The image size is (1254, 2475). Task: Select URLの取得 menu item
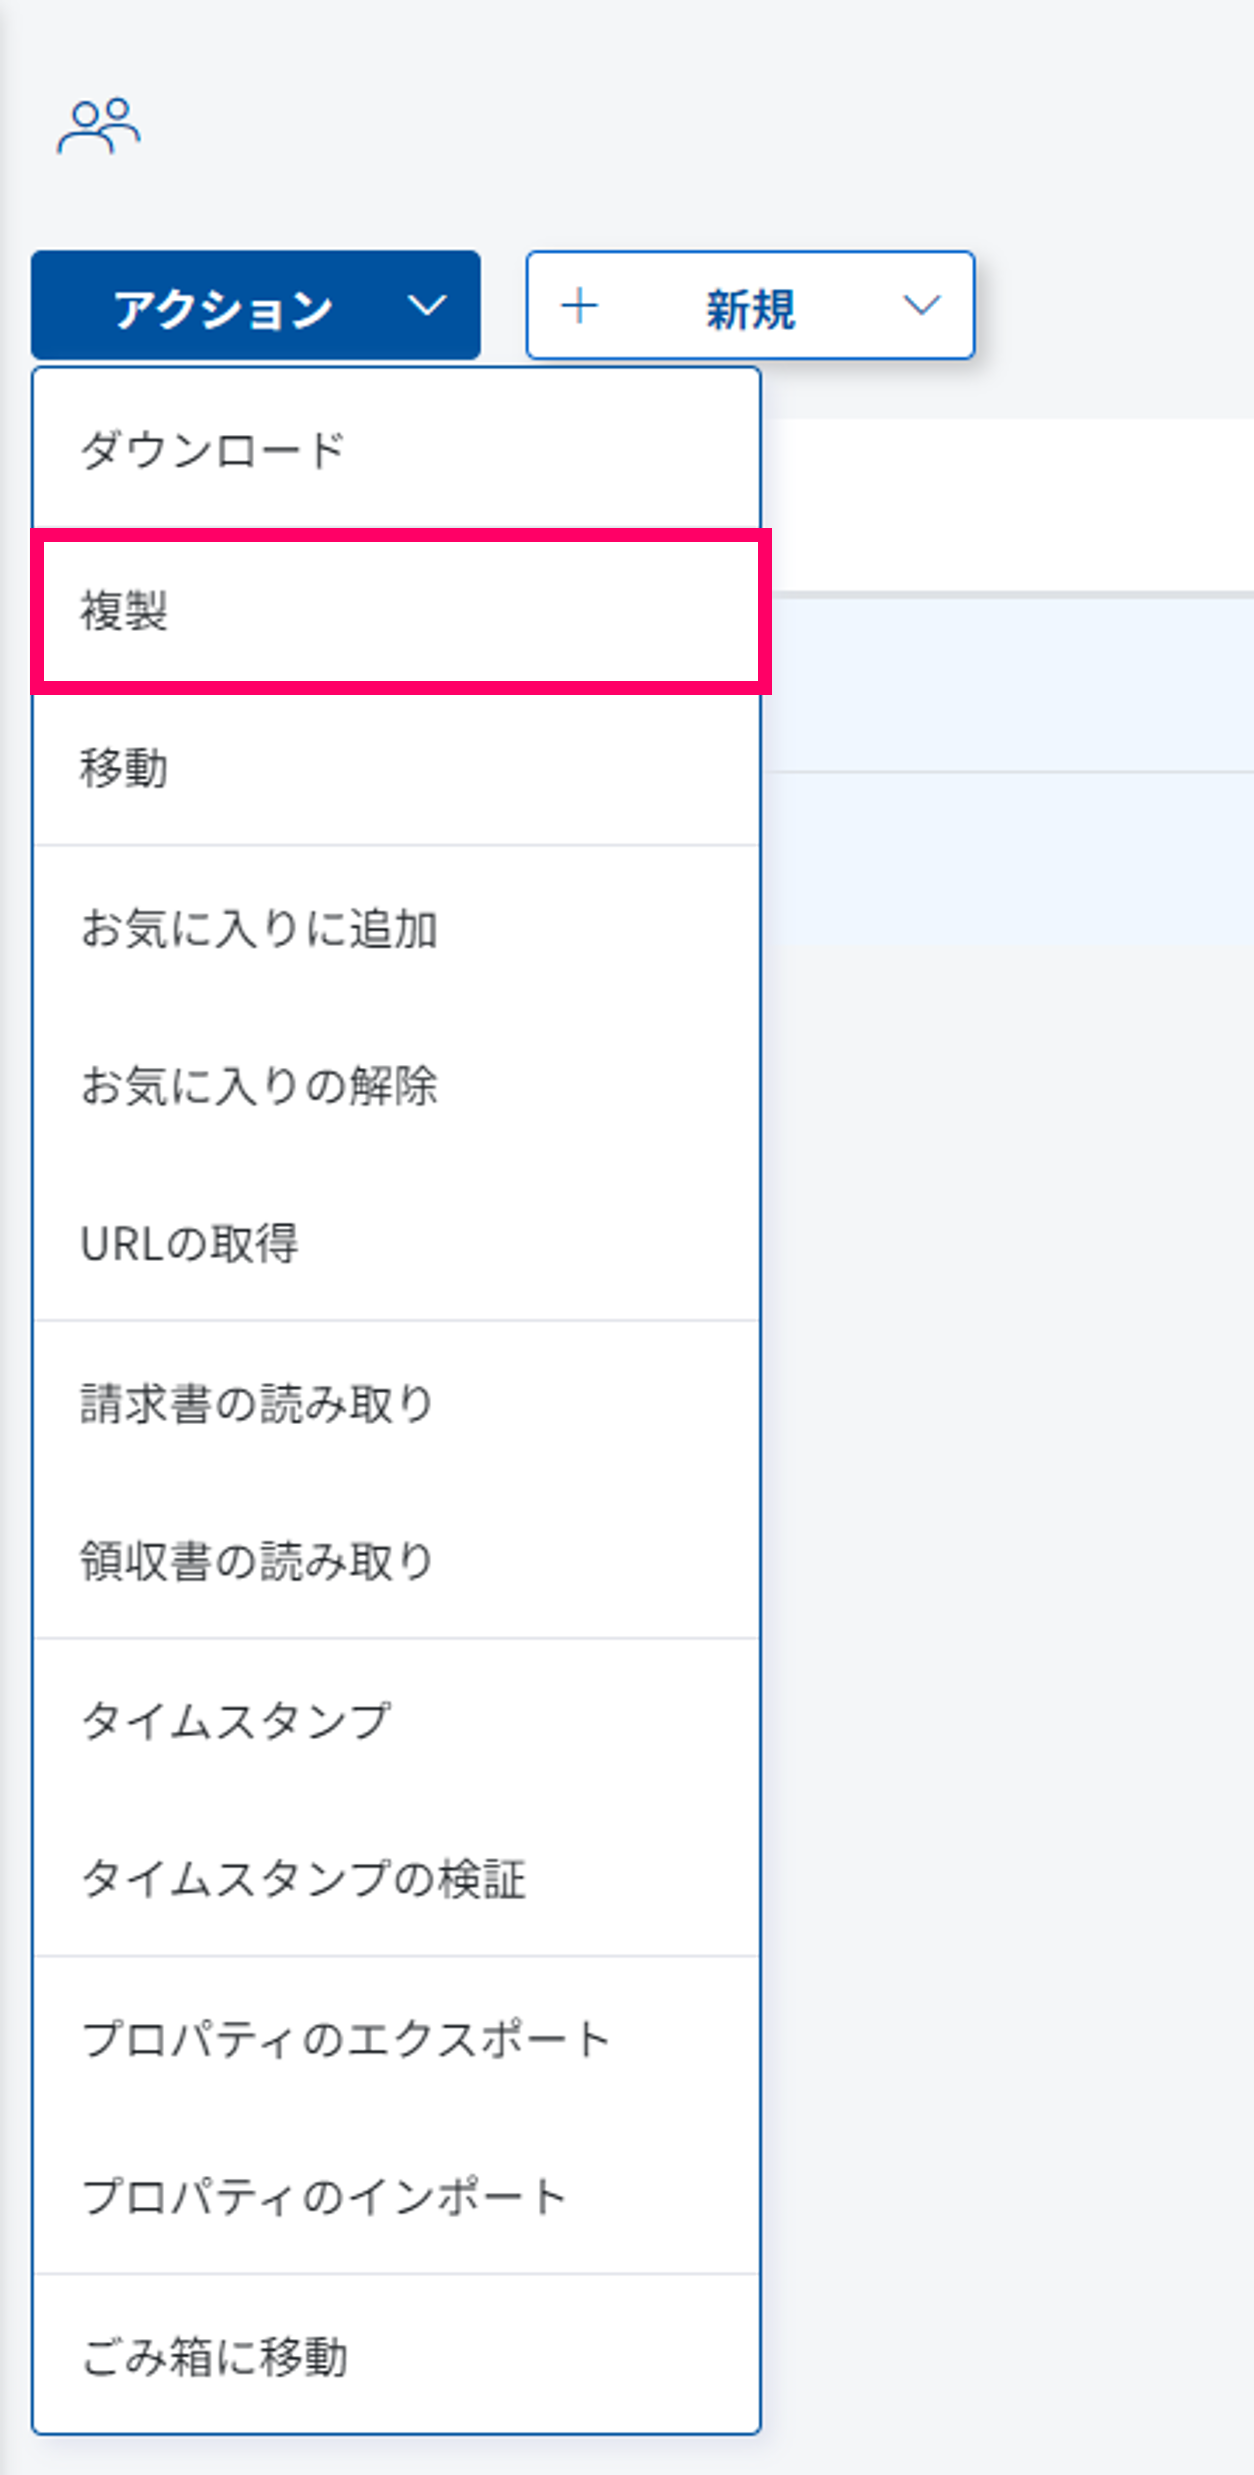[x=190, y=1245]
